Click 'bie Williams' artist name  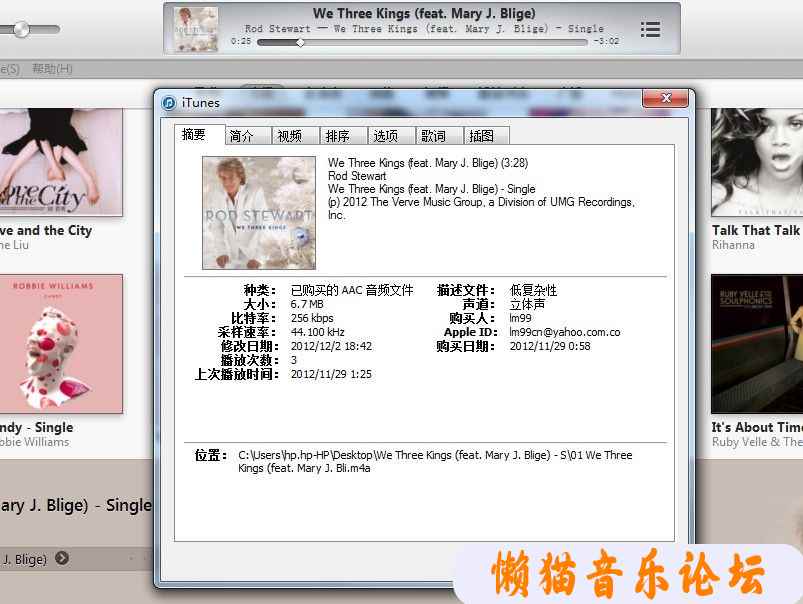(x=34, y=442)
